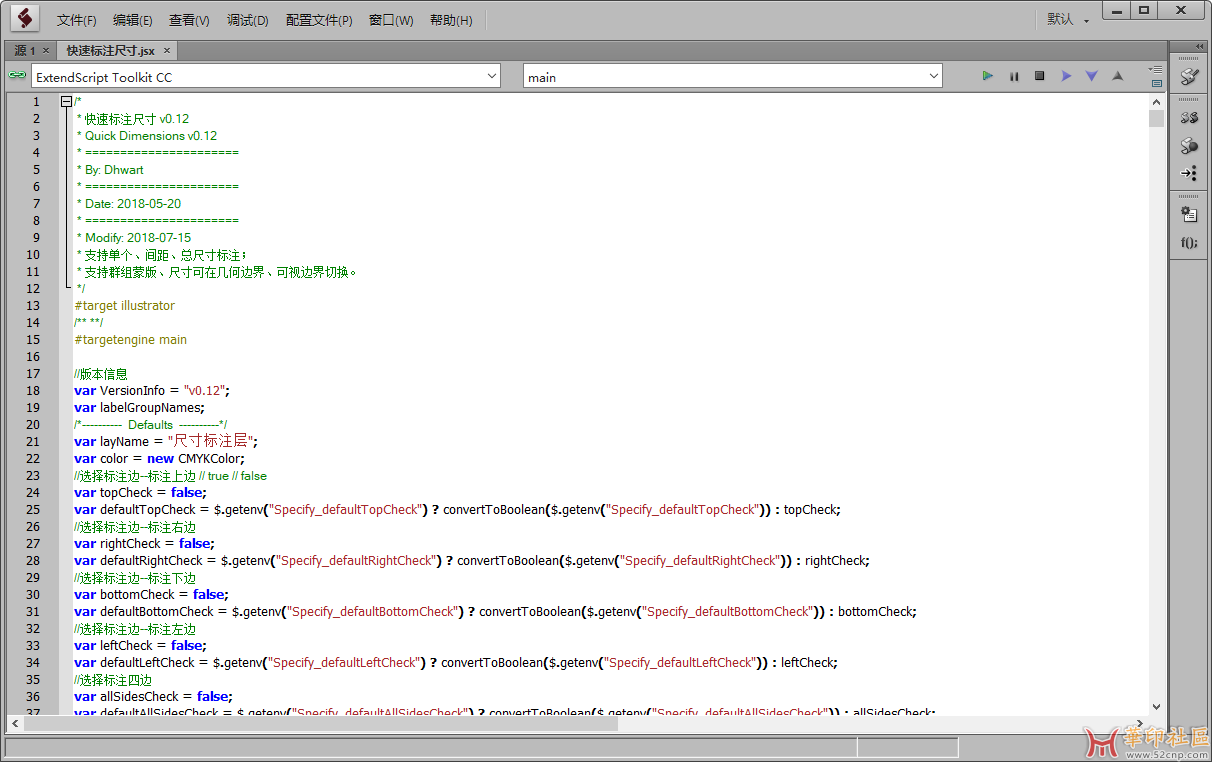
Task: Click the '//选择标注边--标注右边' comment line
Action: 135,527
